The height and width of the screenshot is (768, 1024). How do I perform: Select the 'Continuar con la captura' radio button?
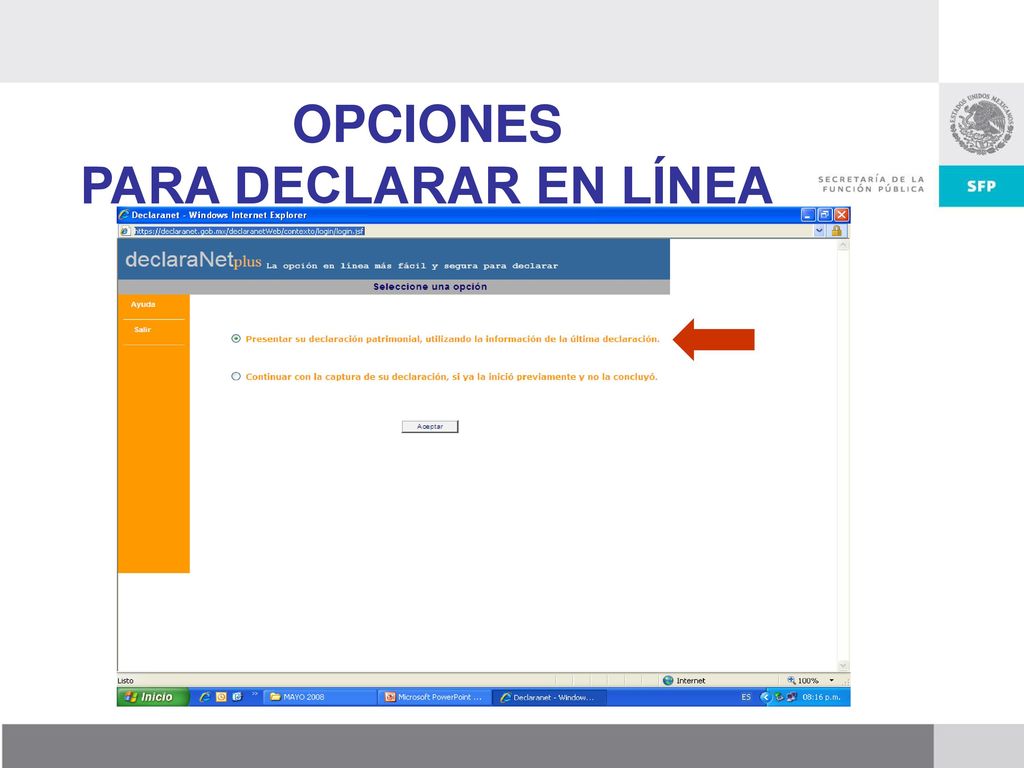point(236,376)
